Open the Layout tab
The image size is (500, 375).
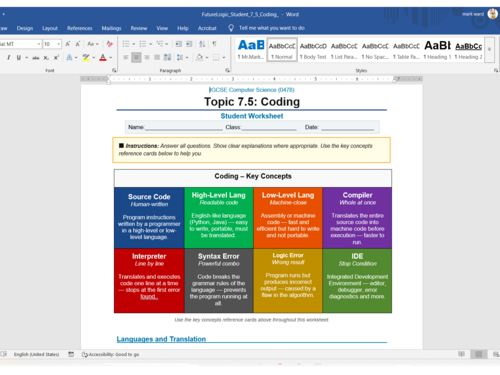pyautogui.click(x=50, y=28)
